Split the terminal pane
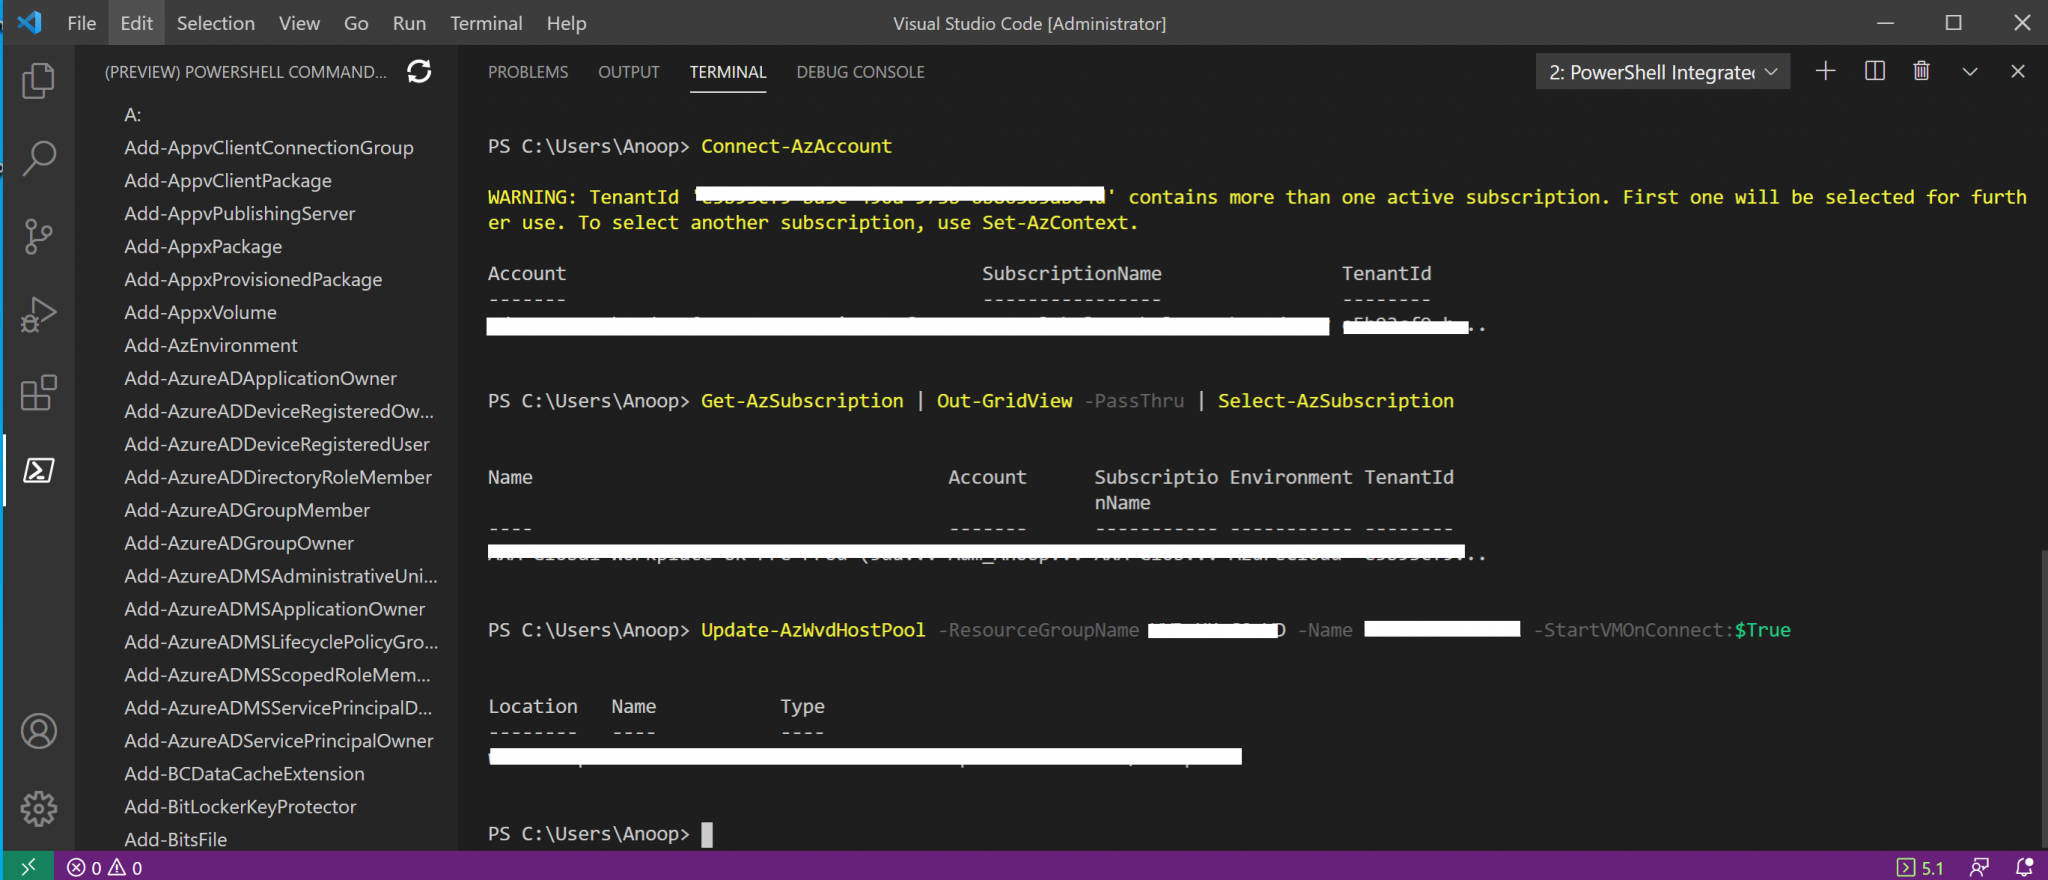The image size is (2048, 880). (1875, 71)
